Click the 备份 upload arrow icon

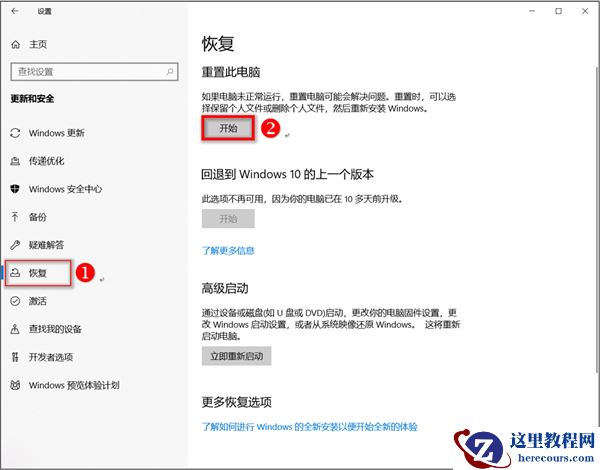(x=15, y=217)
